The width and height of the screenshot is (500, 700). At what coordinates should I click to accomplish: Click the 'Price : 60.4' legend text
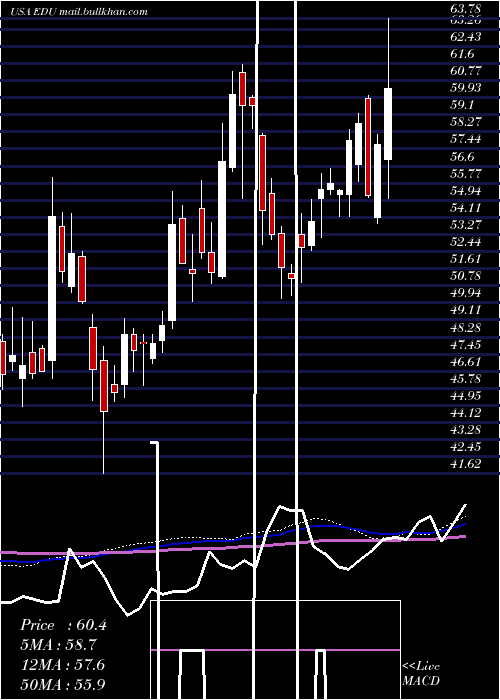coord(63,625)
